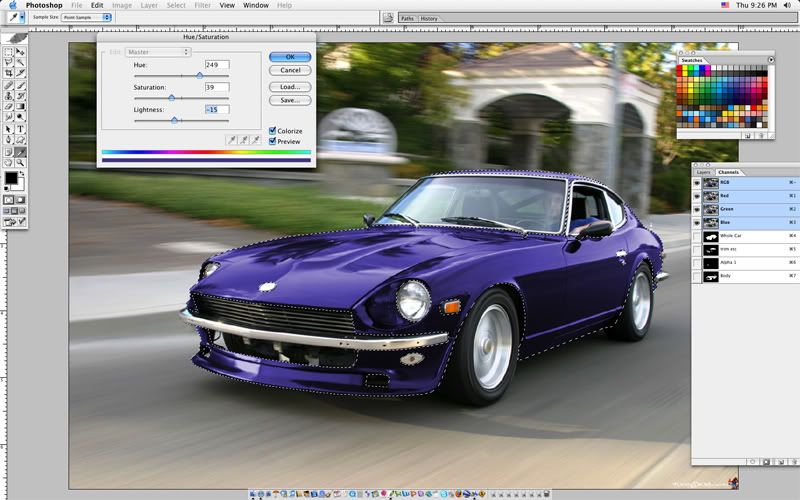
Task: Switch to the Layers tab
Action: click(x=704, y=172)
